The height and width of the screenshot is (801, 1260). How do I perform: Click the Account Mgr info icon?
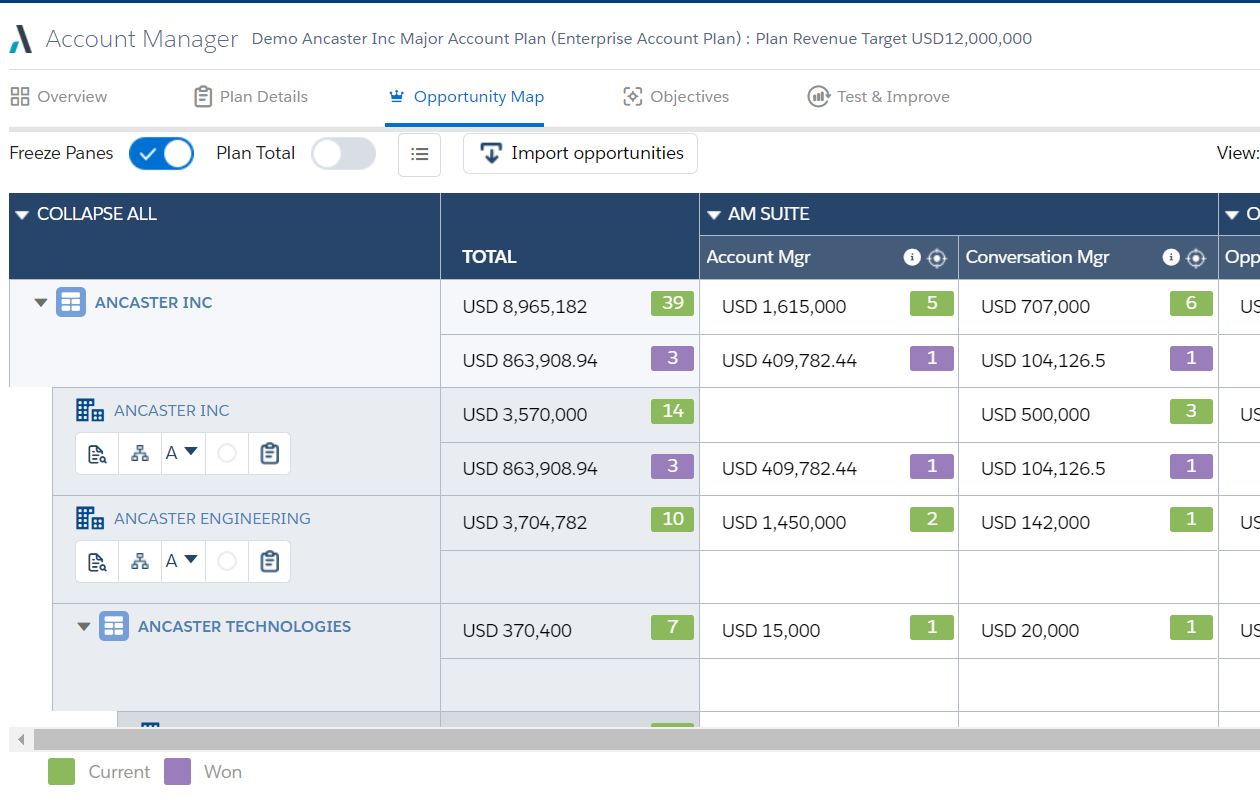(912, 257)
